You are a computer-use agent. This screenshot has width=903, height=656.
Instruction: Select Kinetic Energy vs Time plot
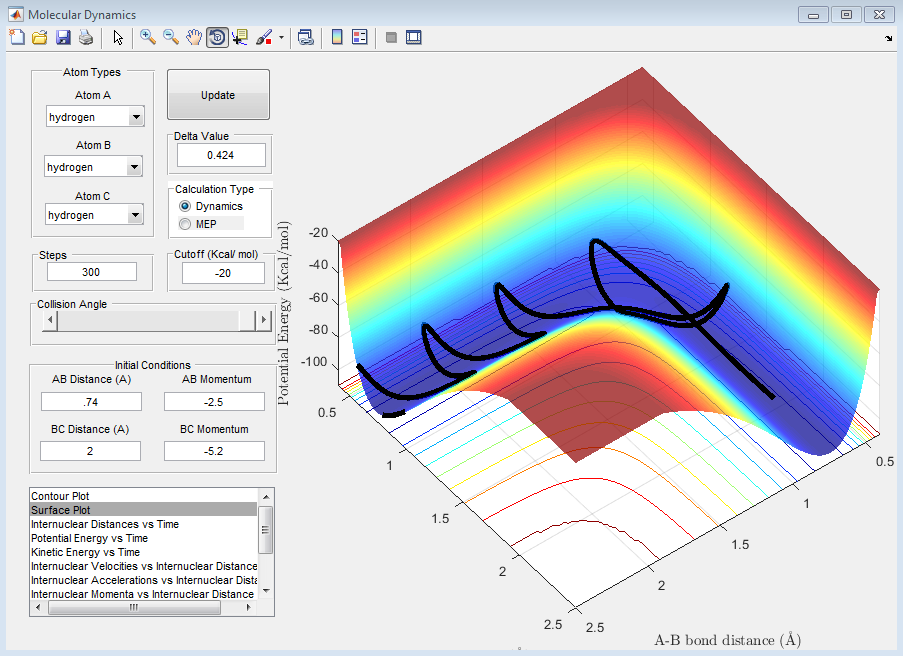tap(85, 552)
